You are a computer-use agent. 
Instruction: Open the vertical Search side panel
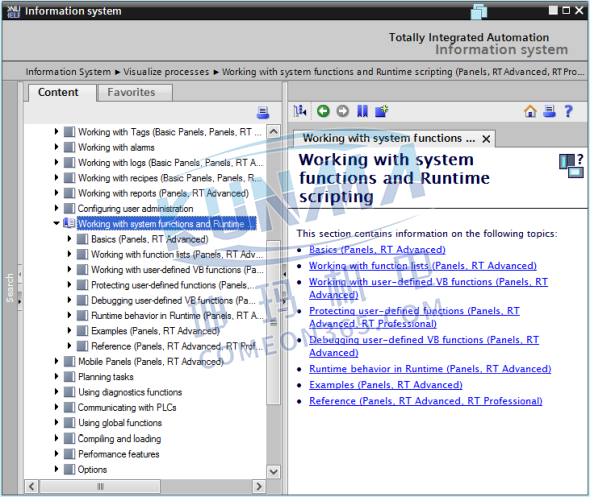pyautogui.click(x=10, y=288)
